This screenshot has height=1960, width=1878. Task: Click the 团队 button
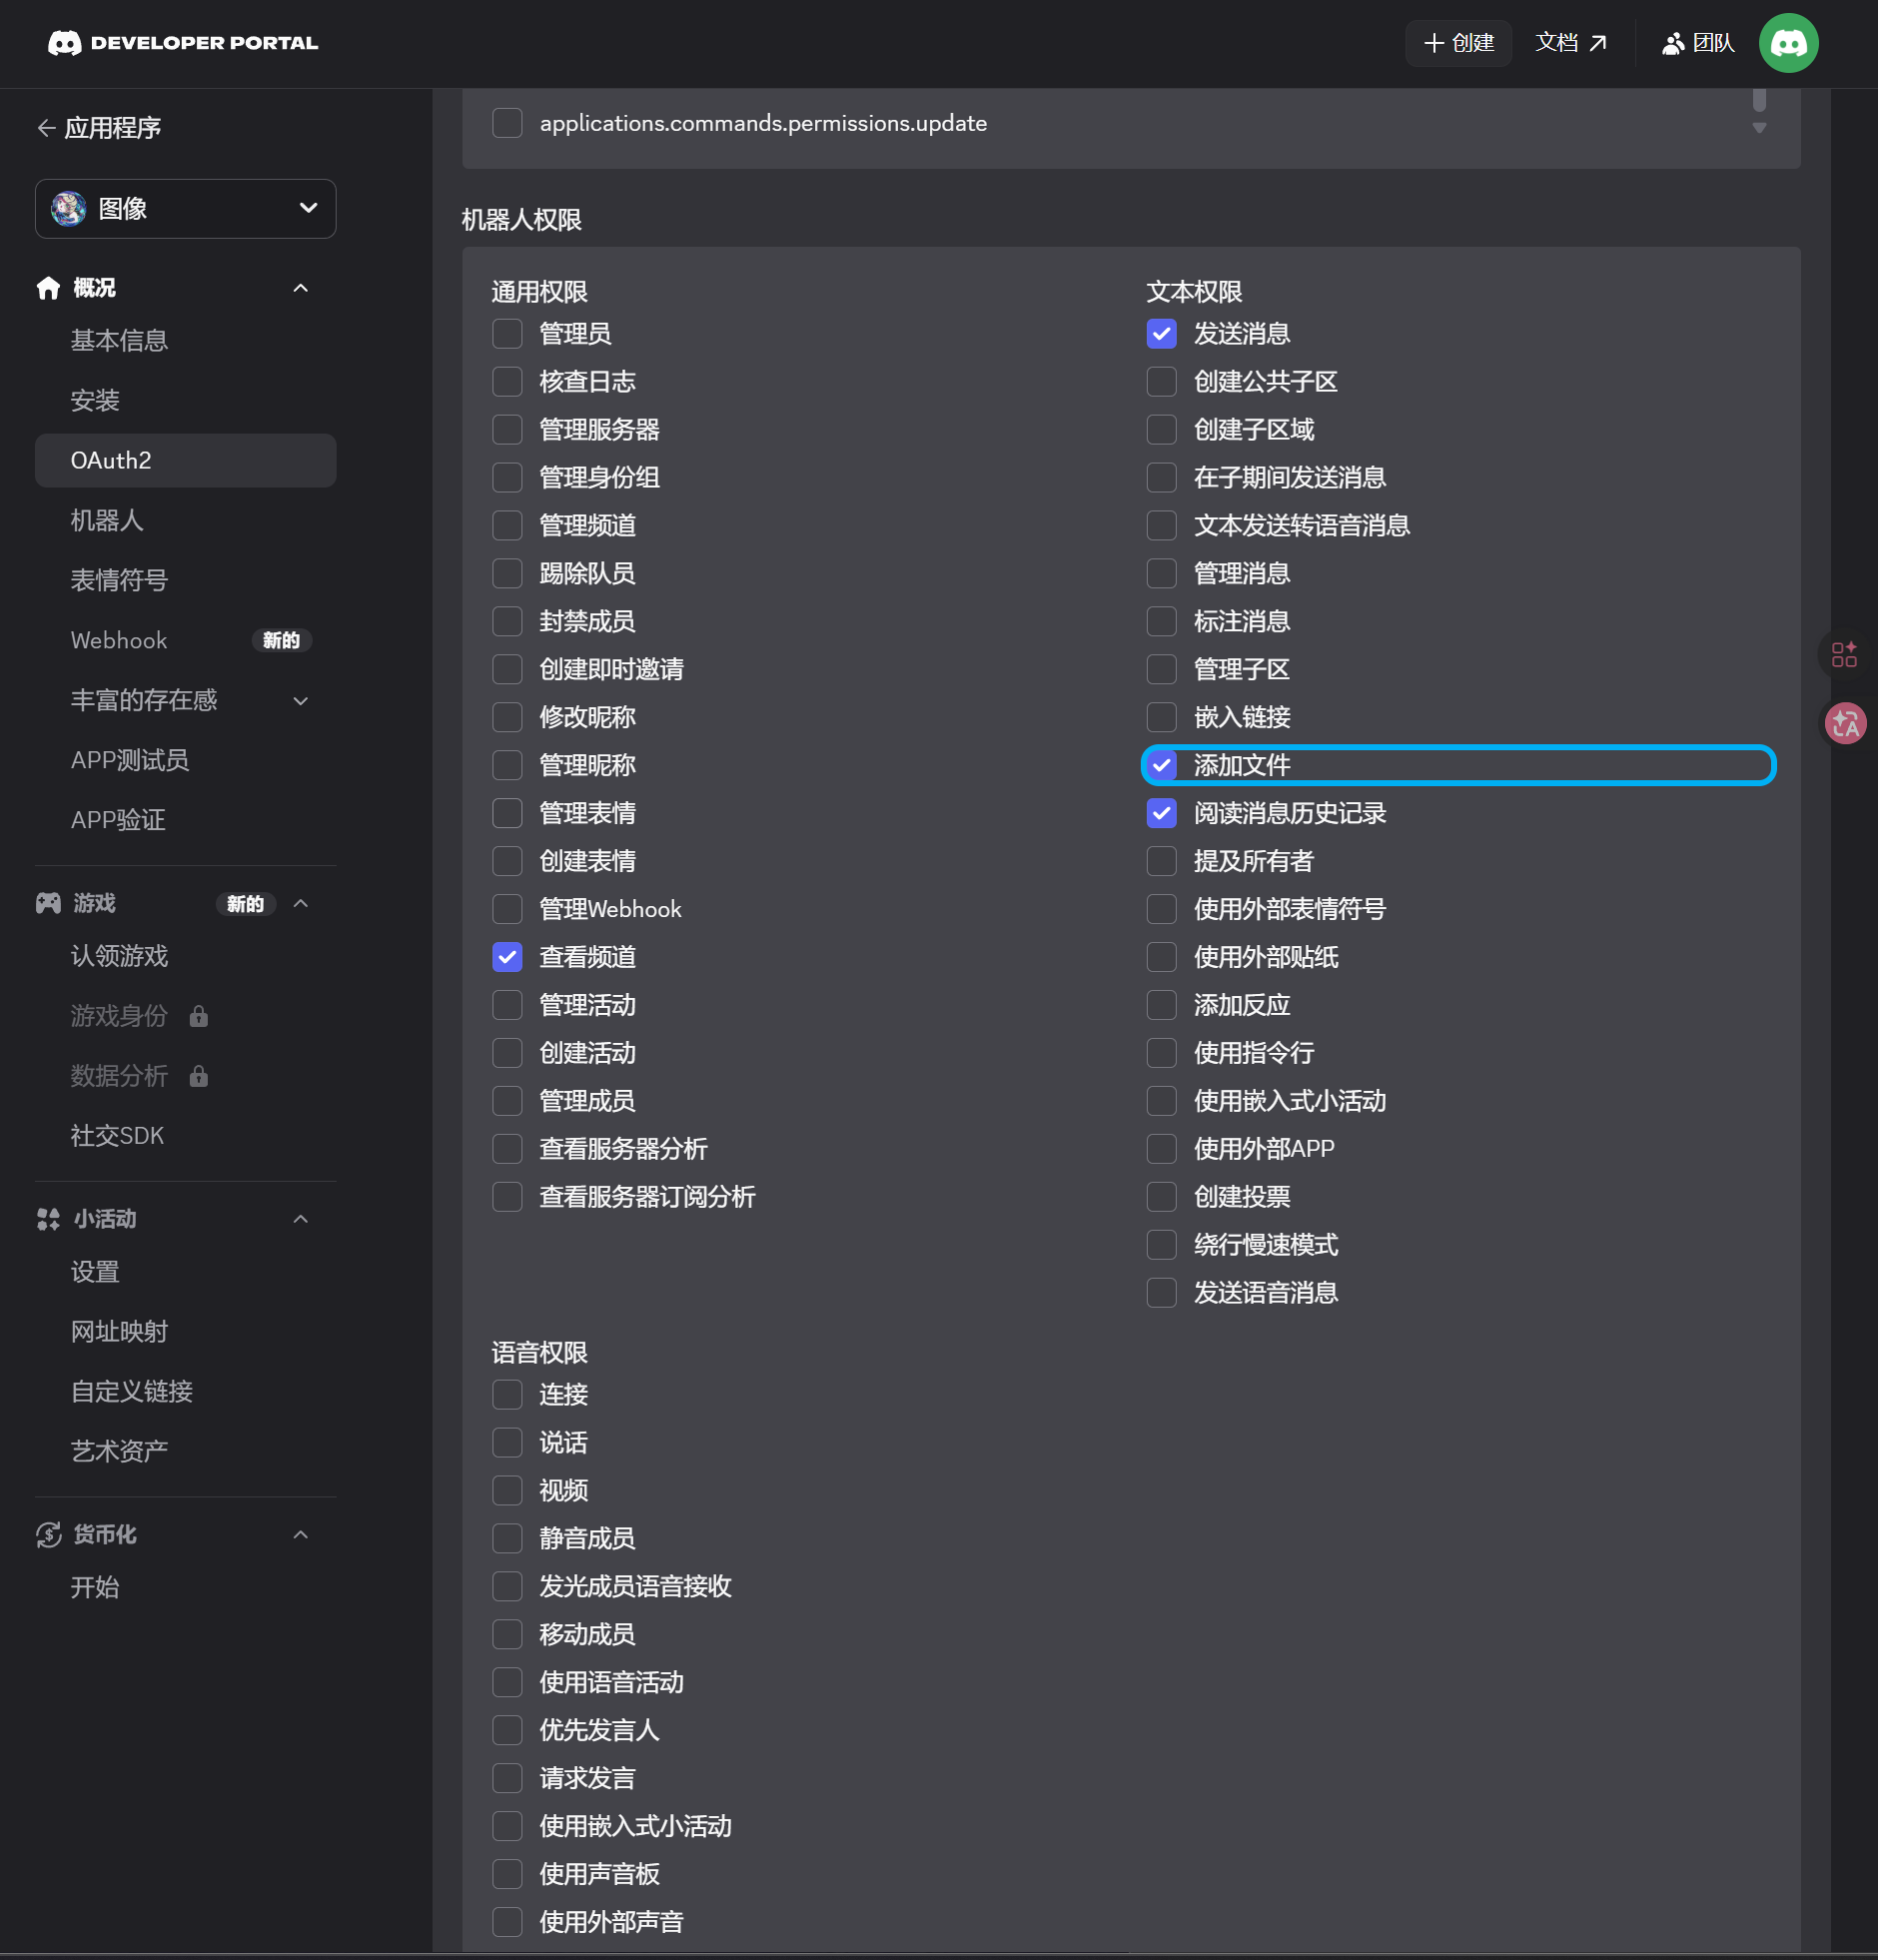coord(1698,43)
